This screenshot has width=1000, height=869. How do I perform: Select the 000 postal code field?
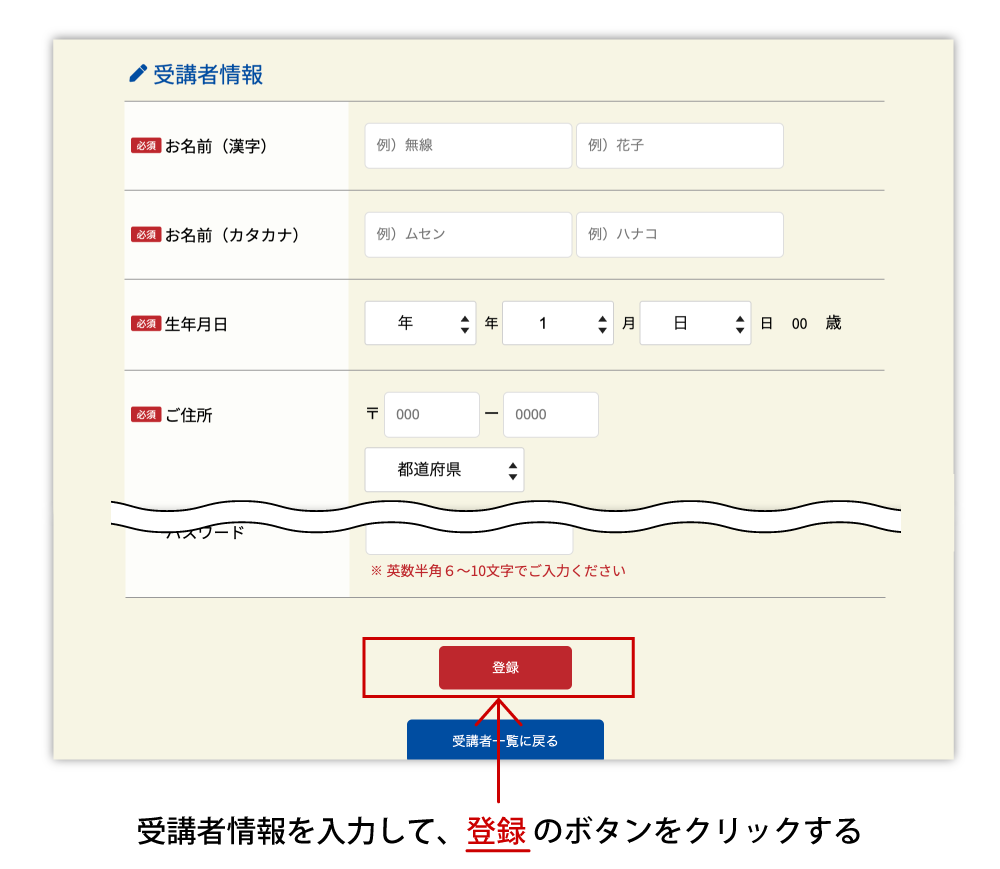[432, 414]
